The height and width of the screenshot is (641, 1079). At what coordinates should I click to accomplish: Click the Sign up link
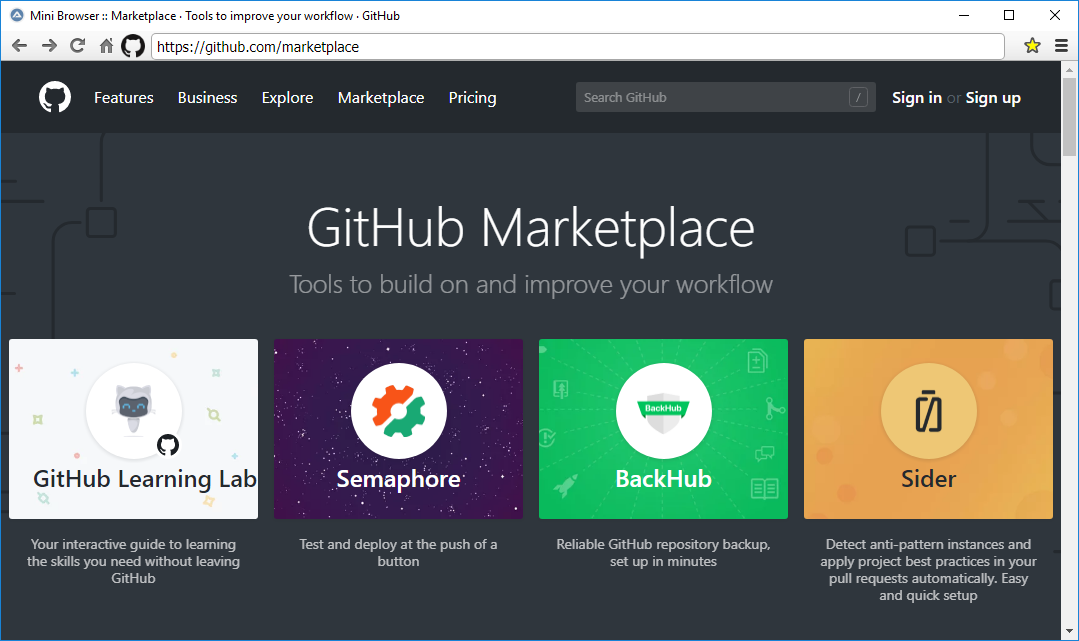[993, 98]
